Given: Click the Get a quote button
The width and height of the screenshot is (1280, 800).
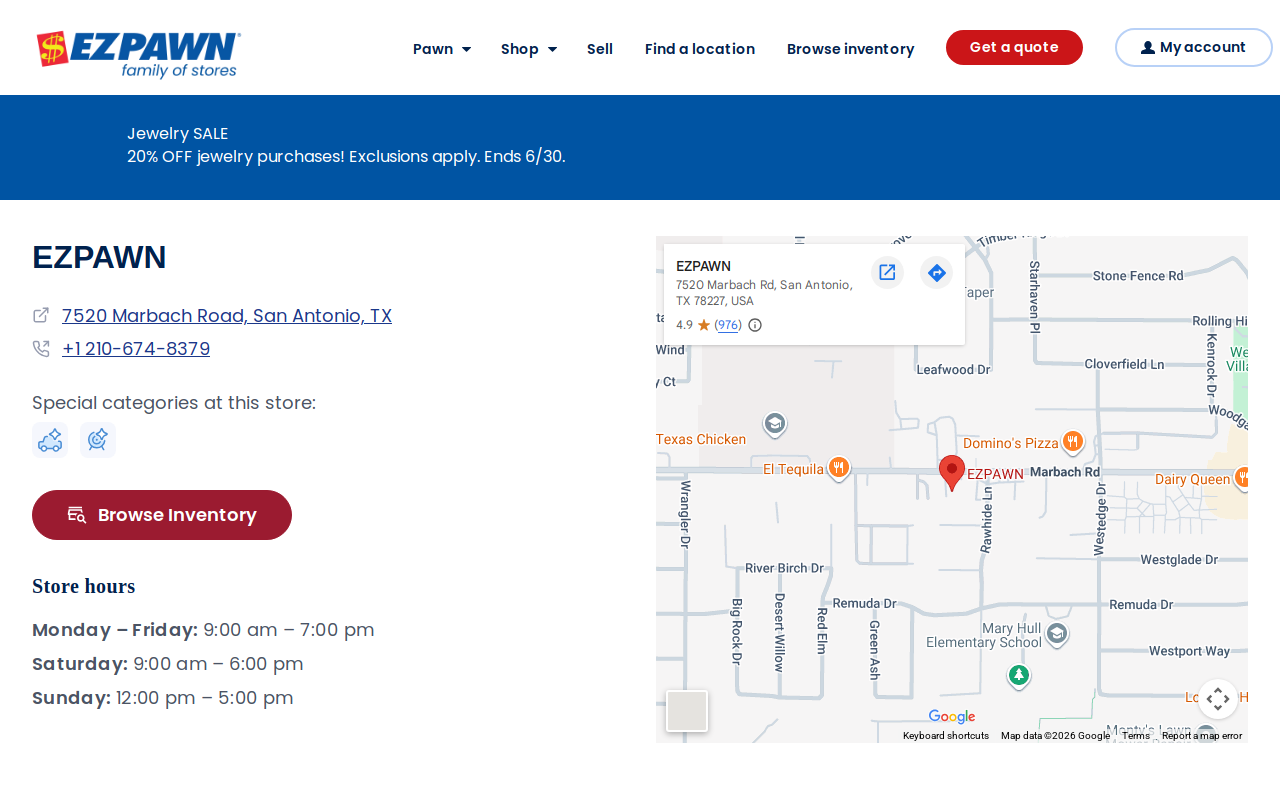Looking at the screenshot, I should pyautogui.click(x=1014, y=48).
